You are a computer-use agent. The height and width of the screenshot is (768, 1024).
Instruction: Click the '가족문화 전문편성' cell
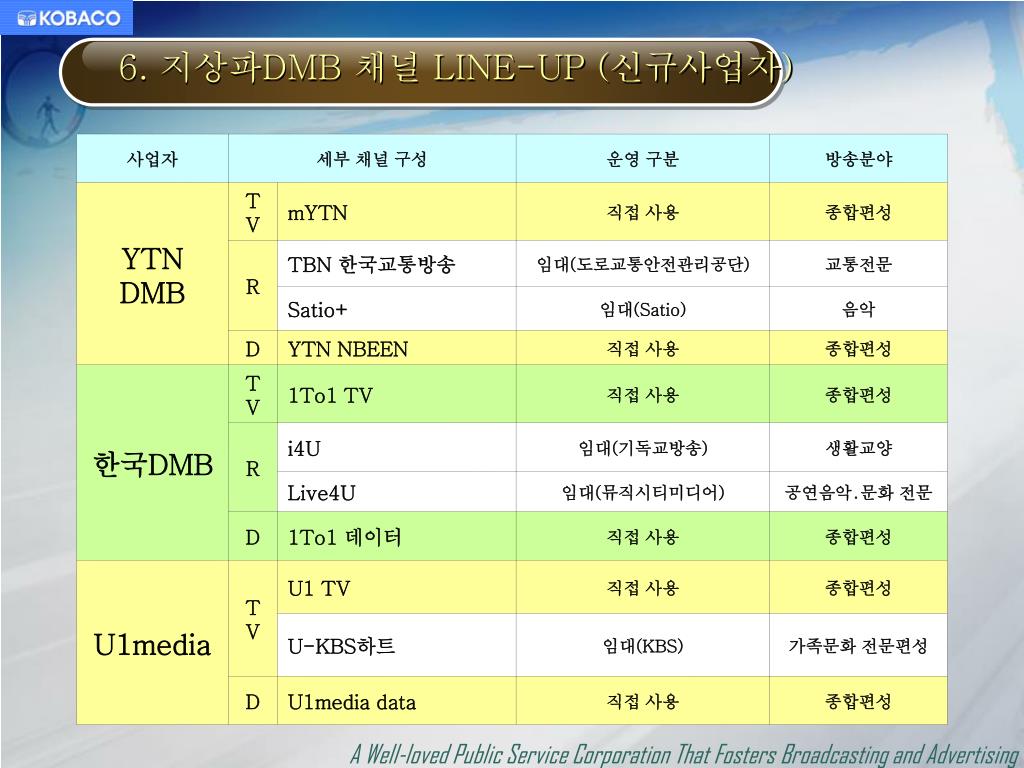click(x=858, y=645)
